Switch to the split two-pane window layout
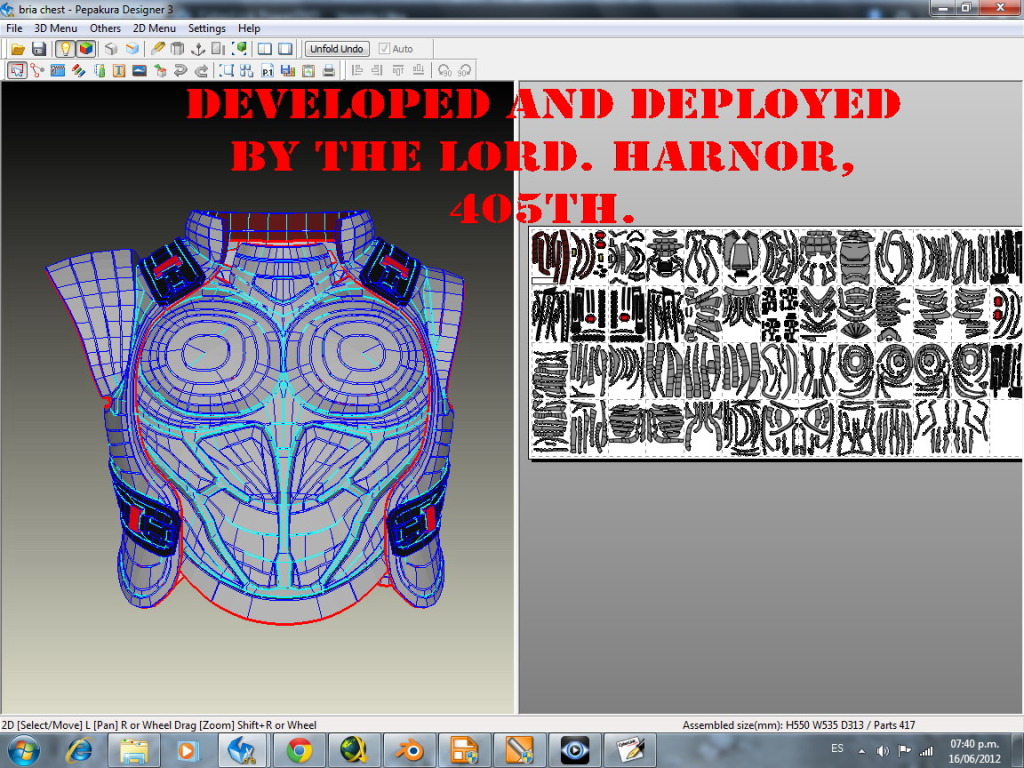The width and height of the screenshot is (1024, 768). click(264, 49)
